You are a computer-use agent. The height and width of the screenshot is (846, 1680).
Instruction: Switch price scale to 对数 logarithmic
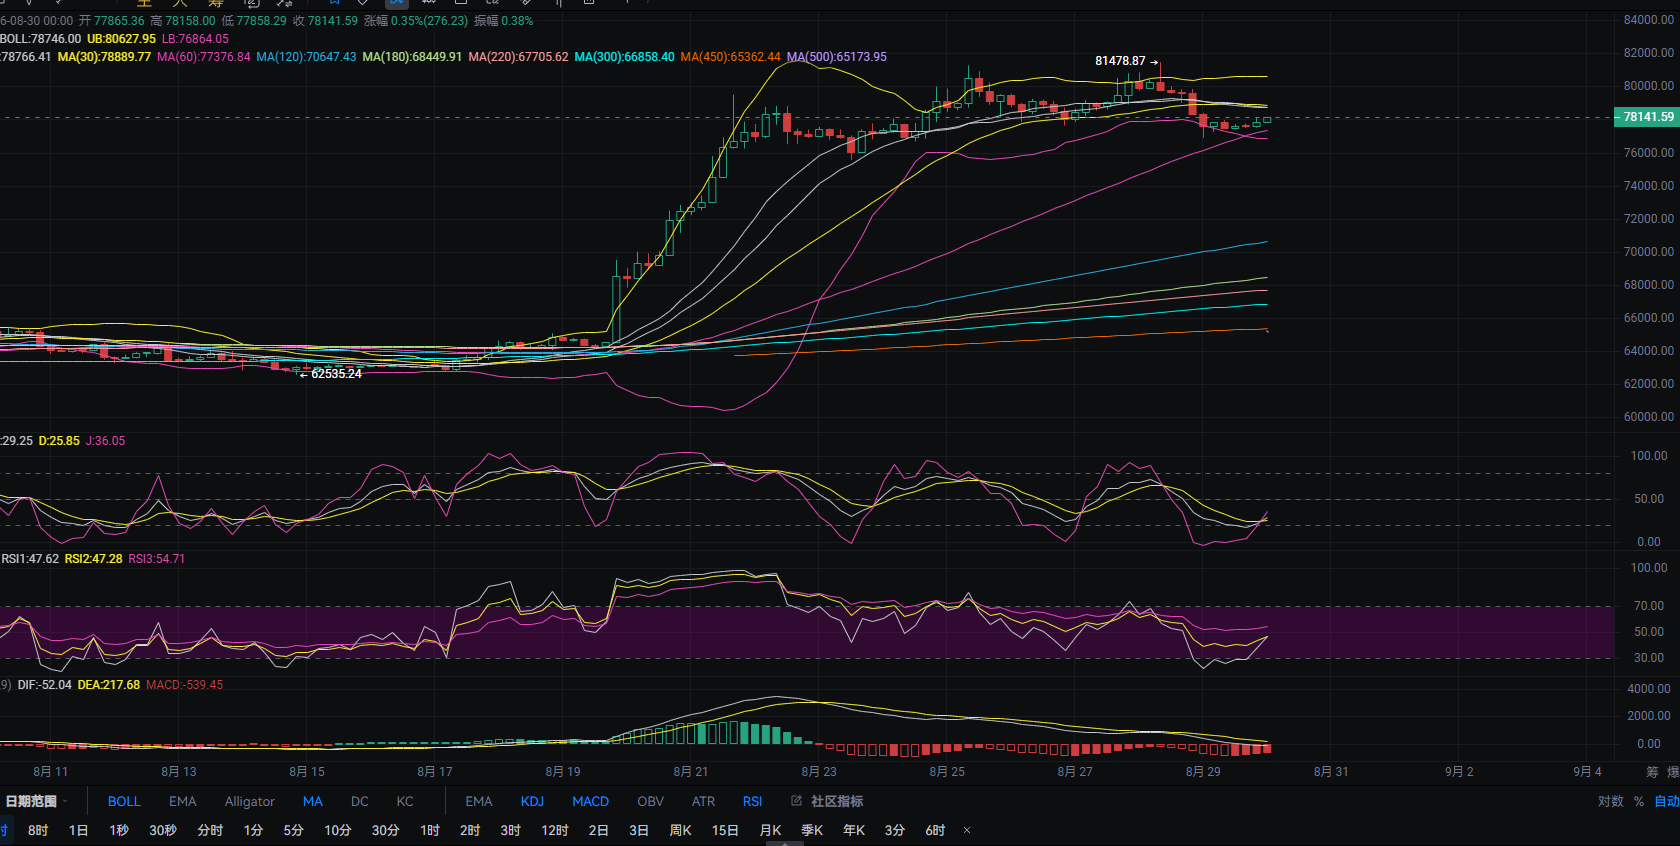coord(1610,801)
